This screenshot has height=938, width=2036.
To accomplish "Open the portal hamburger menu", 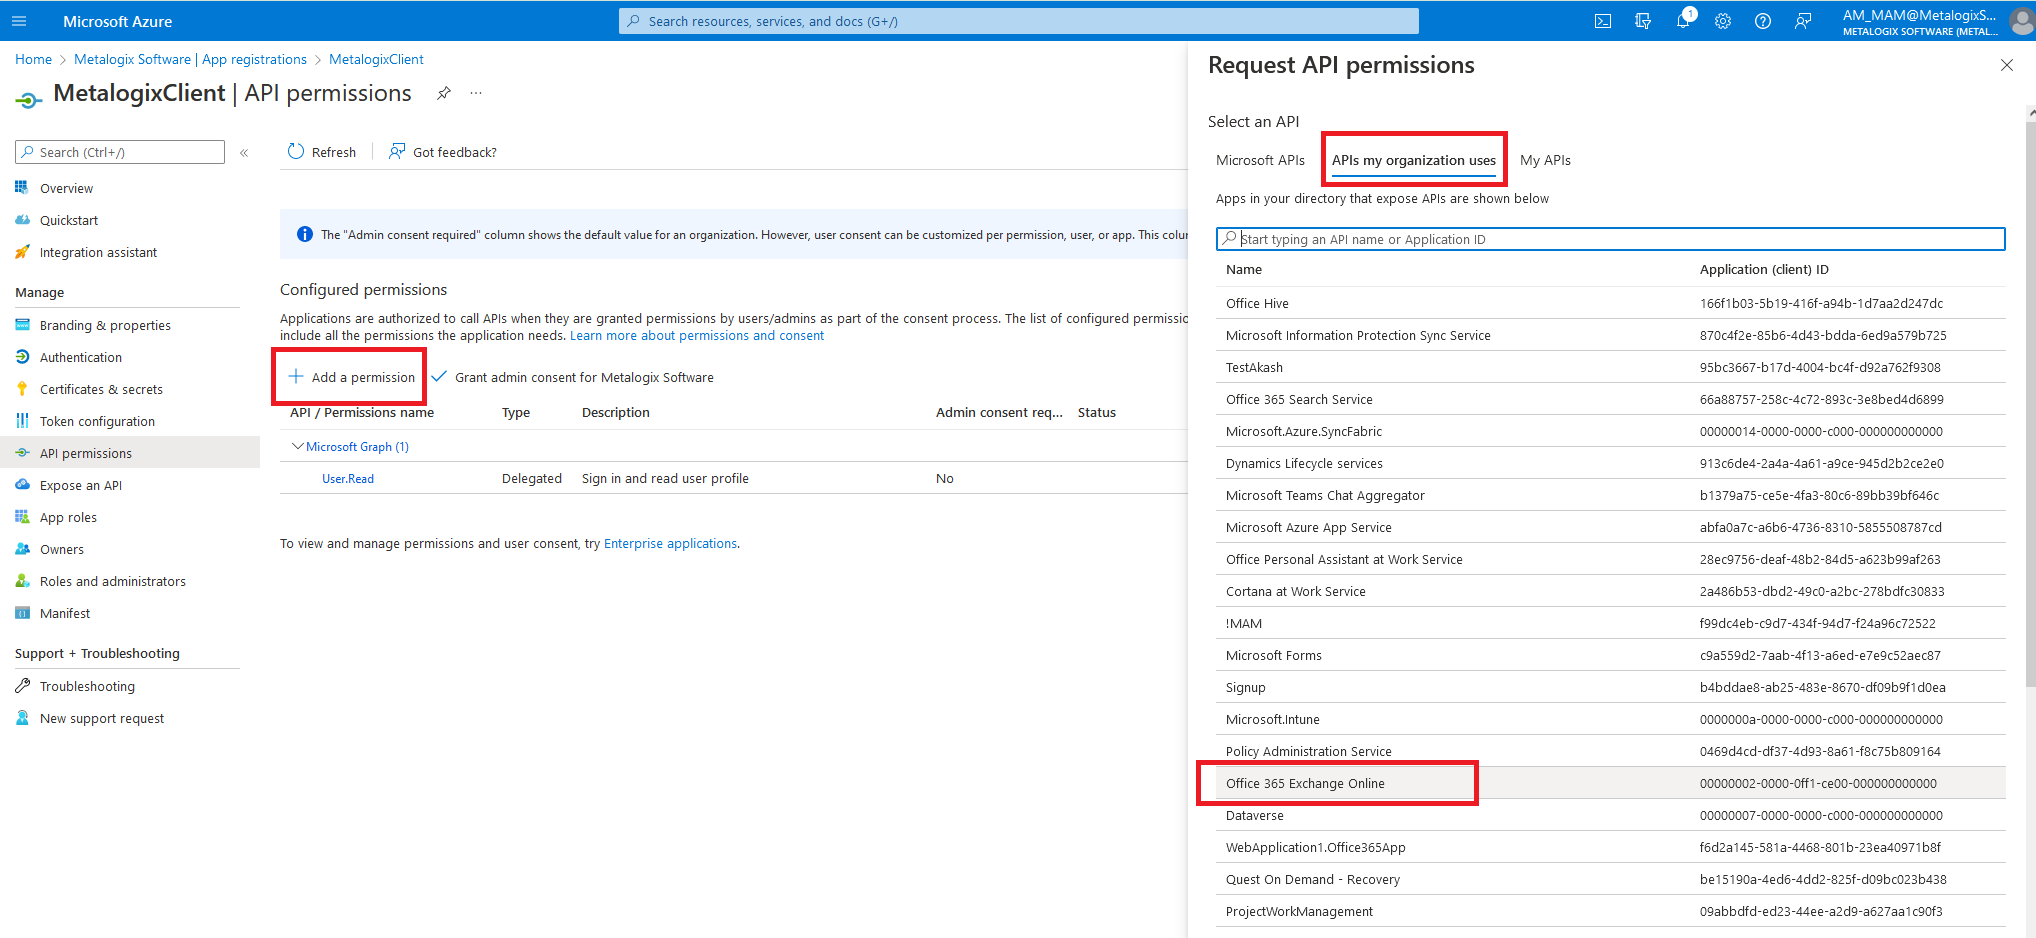I will pos(19,21).
